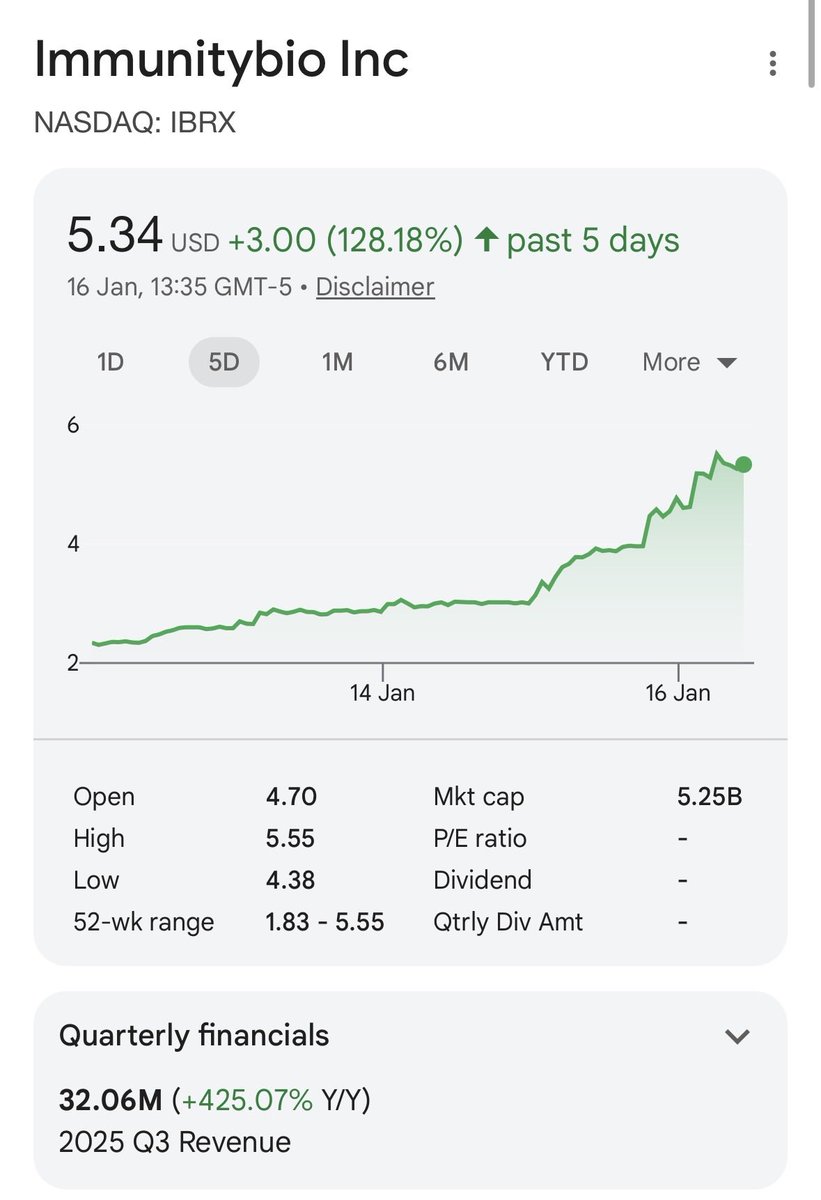
Task: Click the 14 Jan axis label
Action: point(382,692)
